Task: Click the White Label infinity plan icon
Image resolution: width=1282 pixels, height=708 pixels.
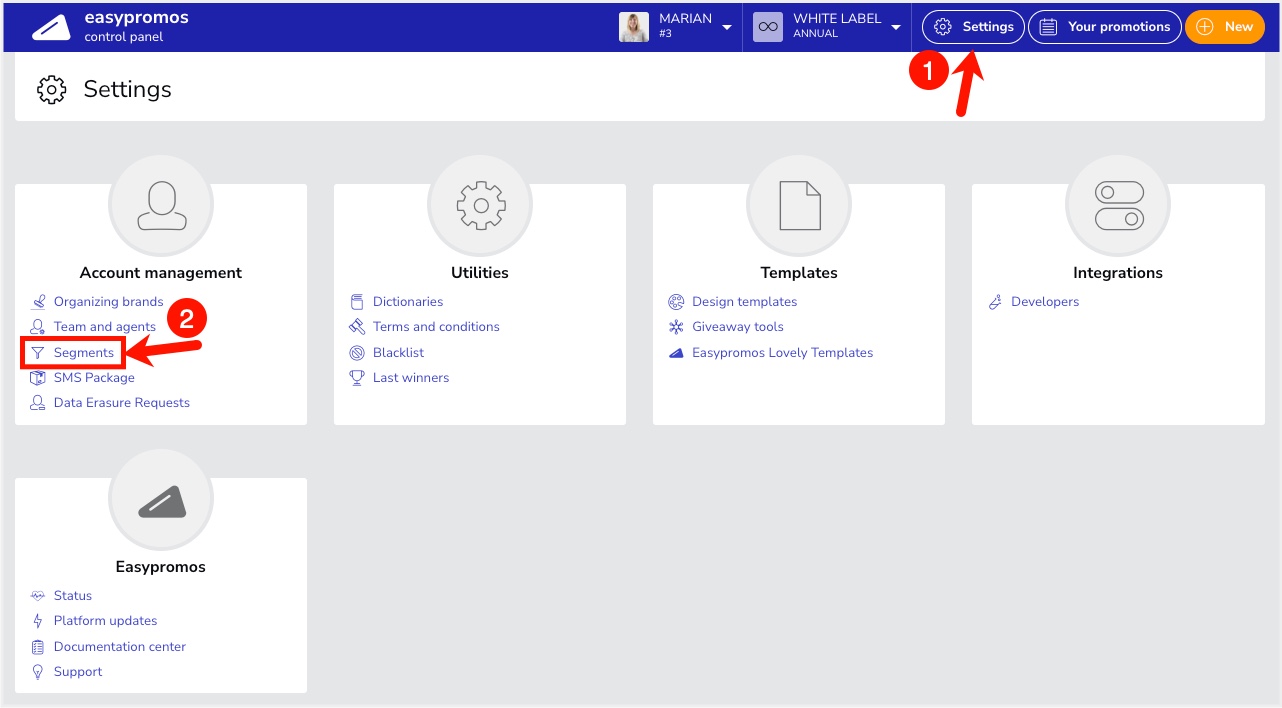Action: (x=768, y=27)
